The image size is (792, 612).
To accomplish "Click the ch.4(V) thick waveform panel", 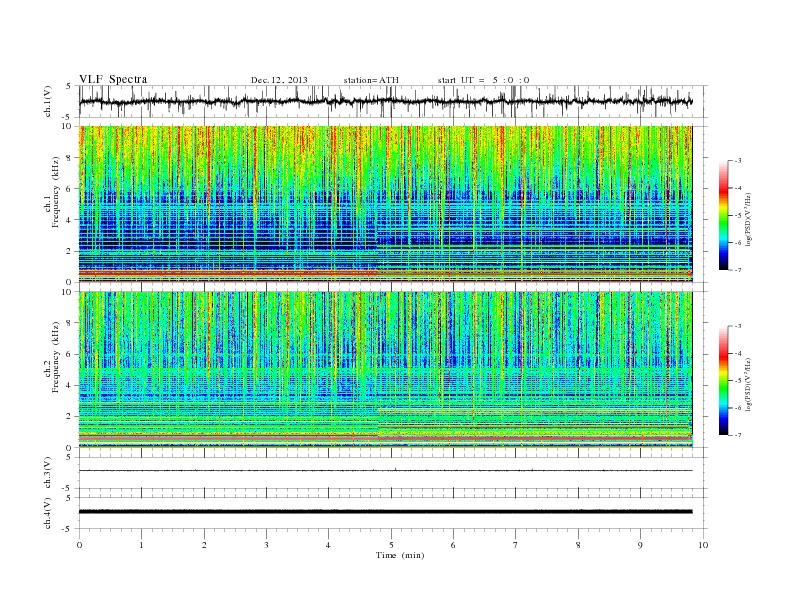I will pos(393,513).
